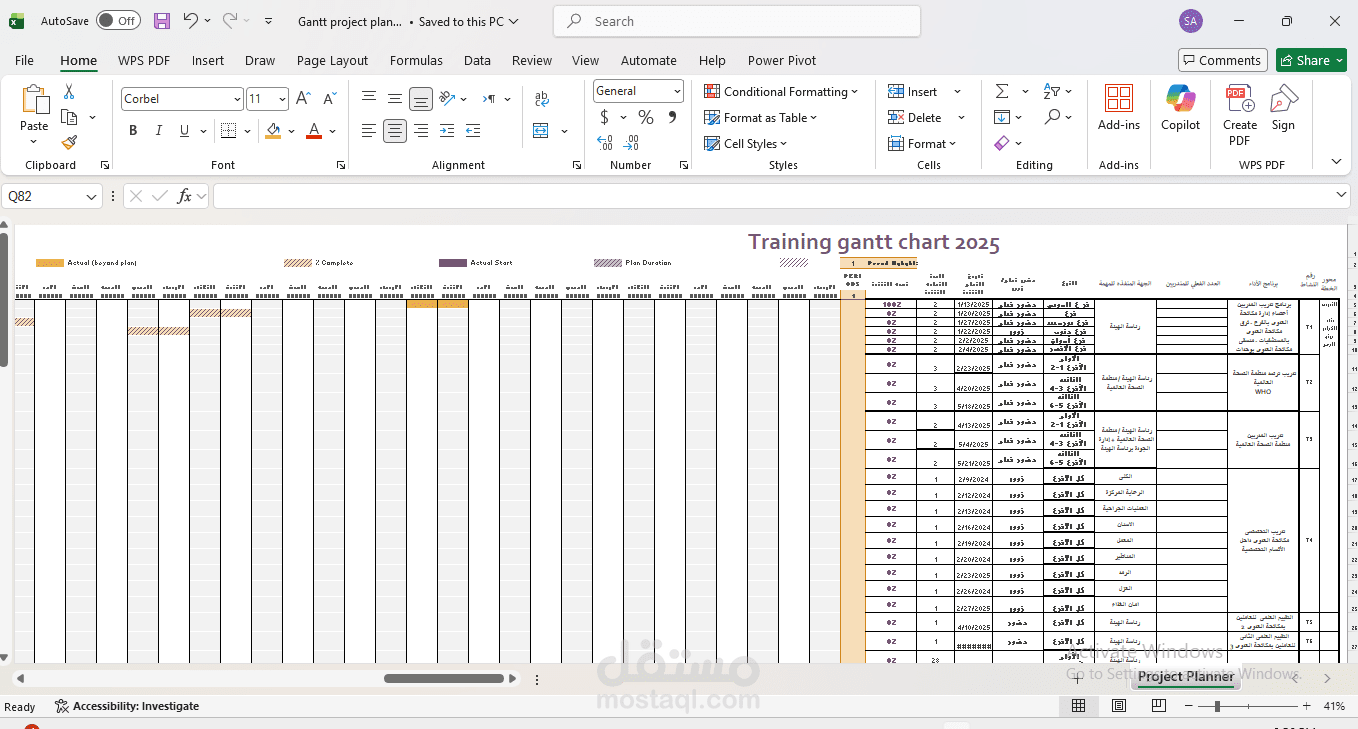This screenshot has height=729, width=1358.
Task: Expand the Name Box dropdown
Action: (x=92, y=196)
